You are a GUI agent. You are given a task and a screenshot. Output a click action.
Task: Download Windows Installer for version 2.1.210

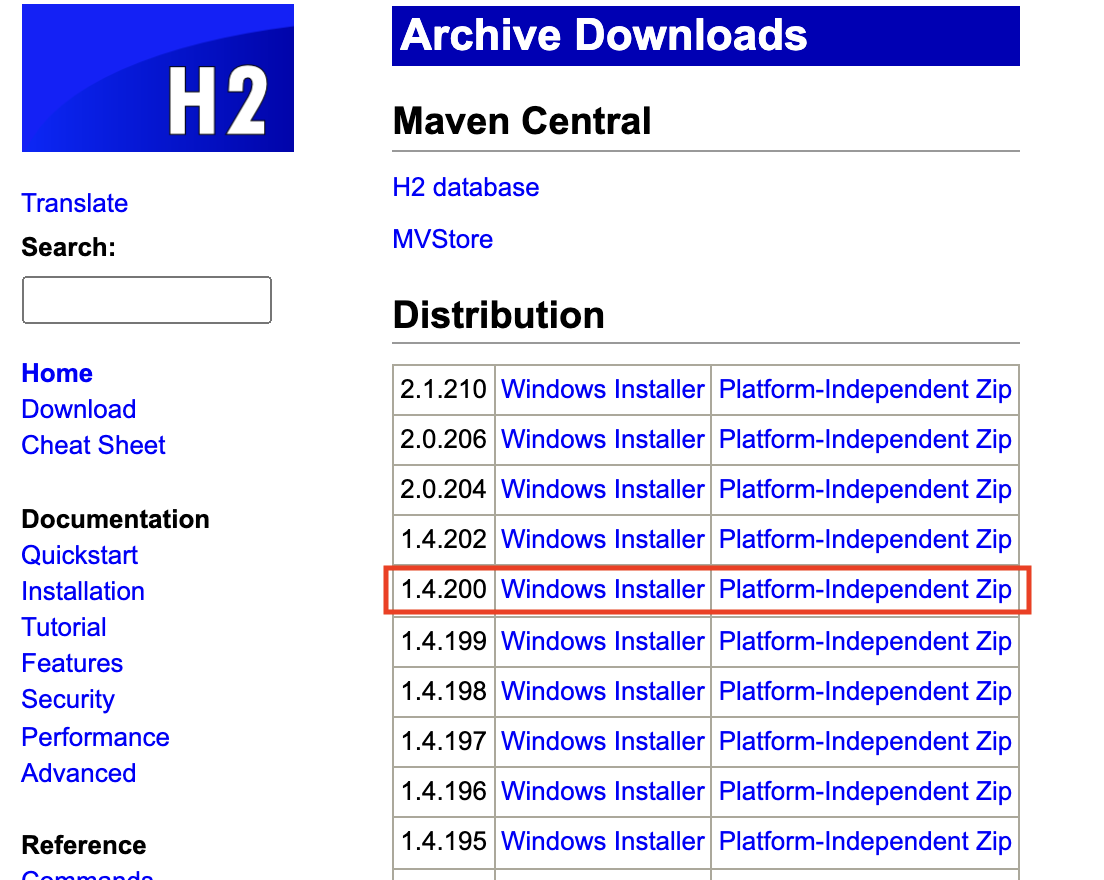[603, 389]
